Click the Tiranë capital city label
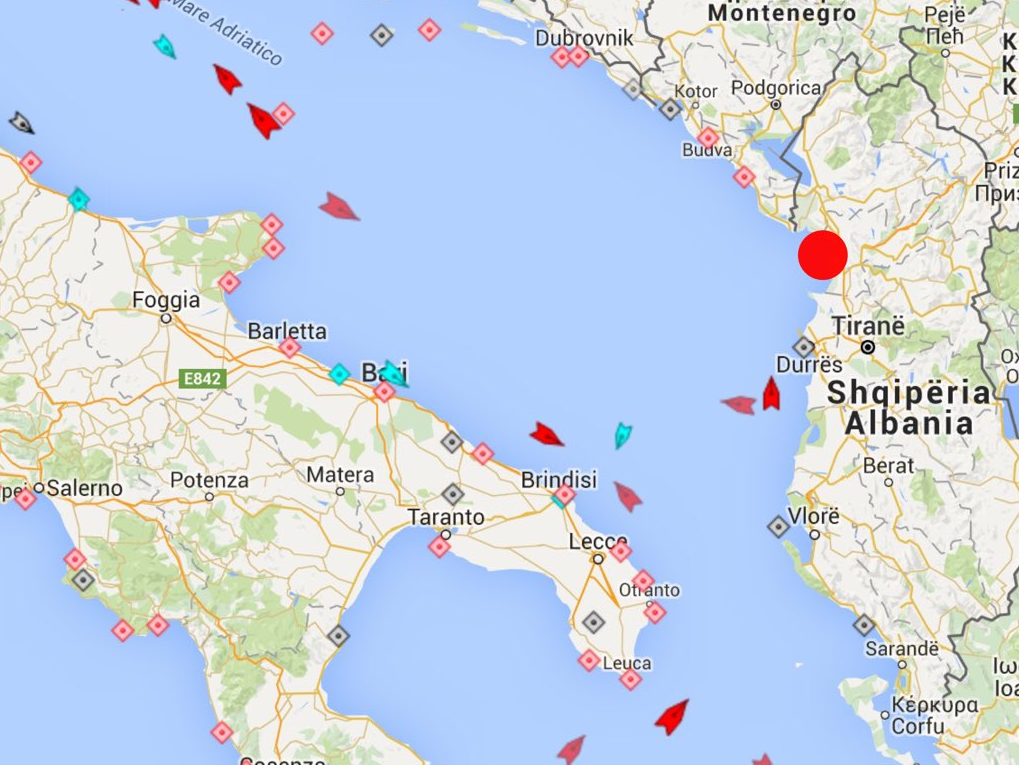The image size is (1019, 765). tap(868, 326)
